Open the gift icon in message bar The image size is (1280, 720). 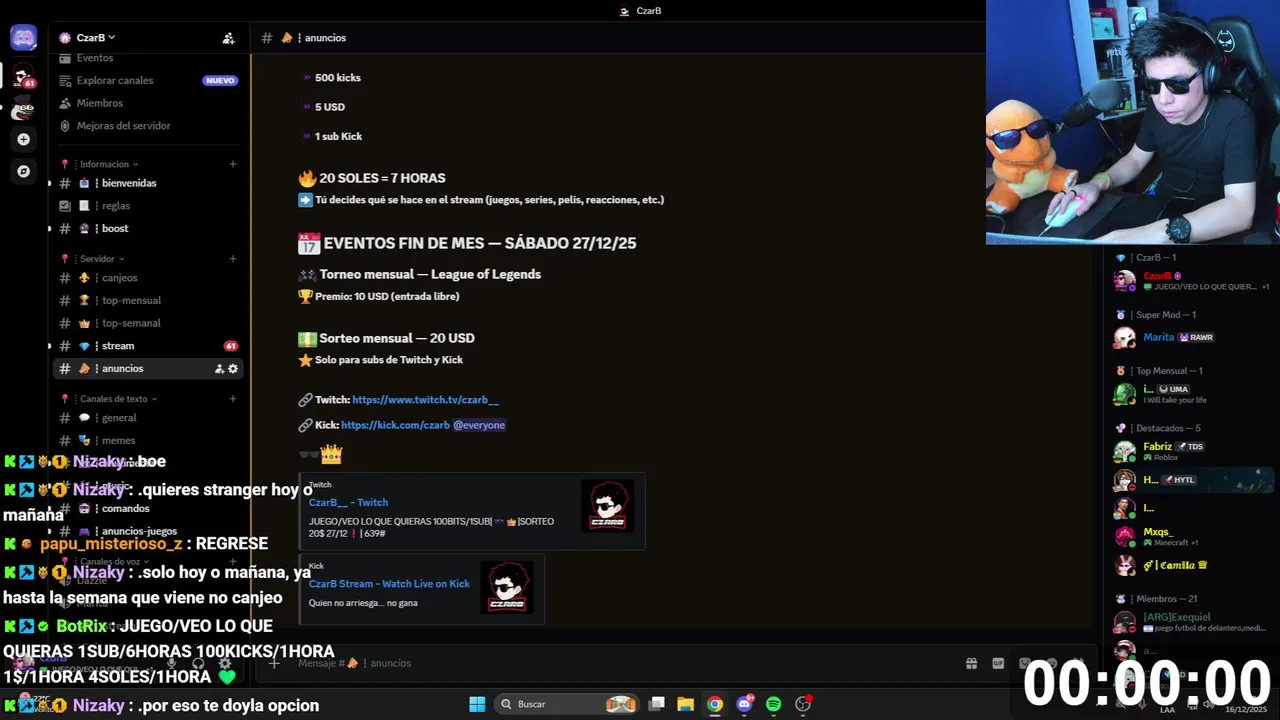click(x=971, y=663)
